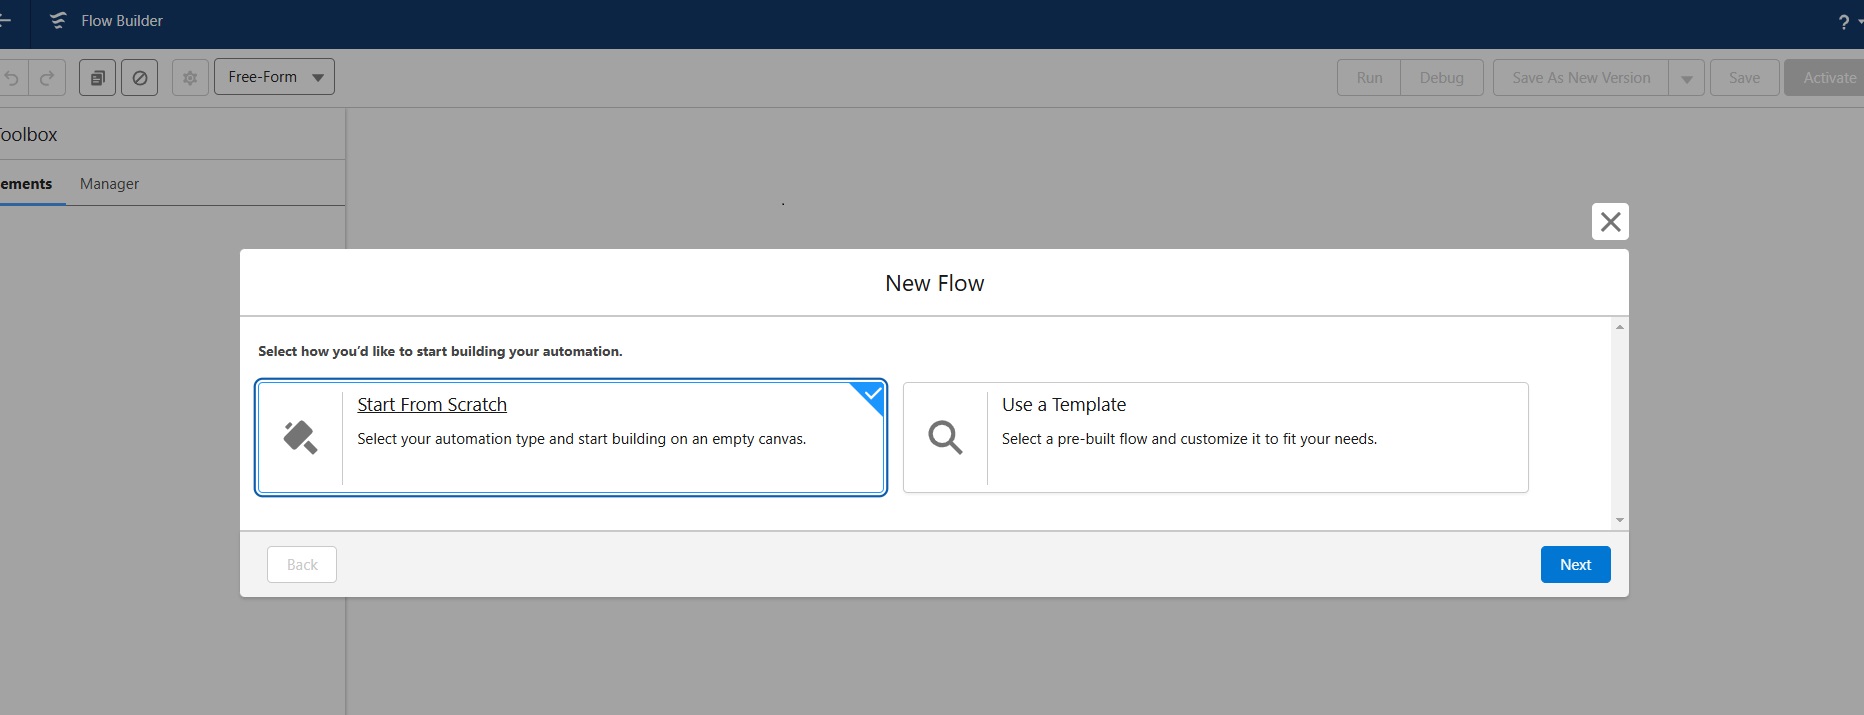Click the redo arrow icon

point(47,77)
